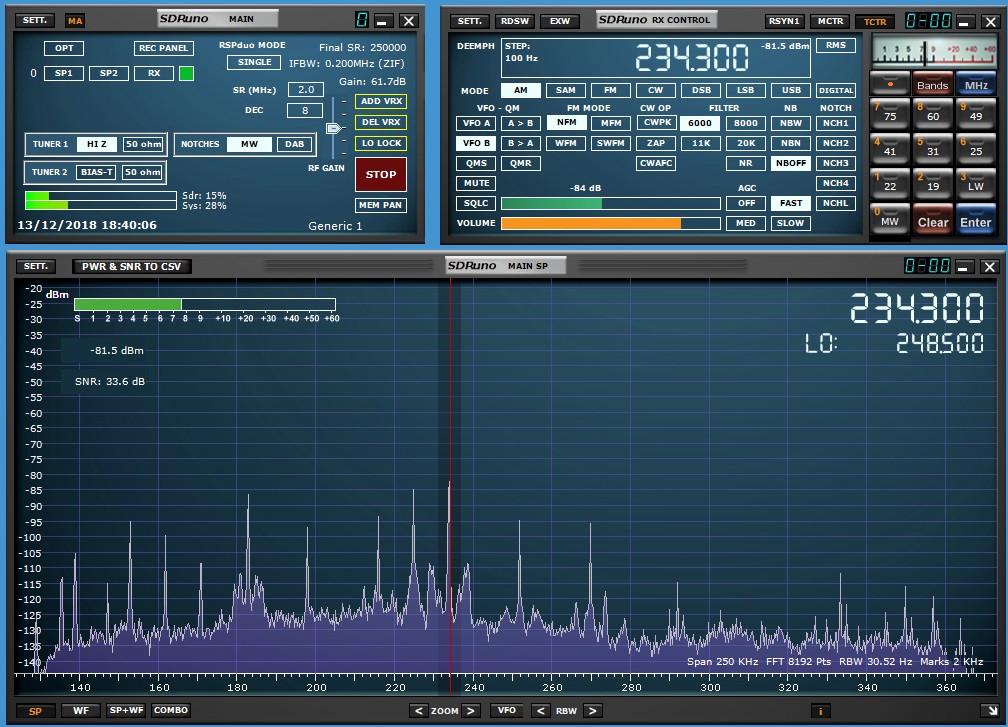Viewport: 1008px width, 727px height.
Task: Enable NCH1 notch filter
Action: [x=836, y=123]
